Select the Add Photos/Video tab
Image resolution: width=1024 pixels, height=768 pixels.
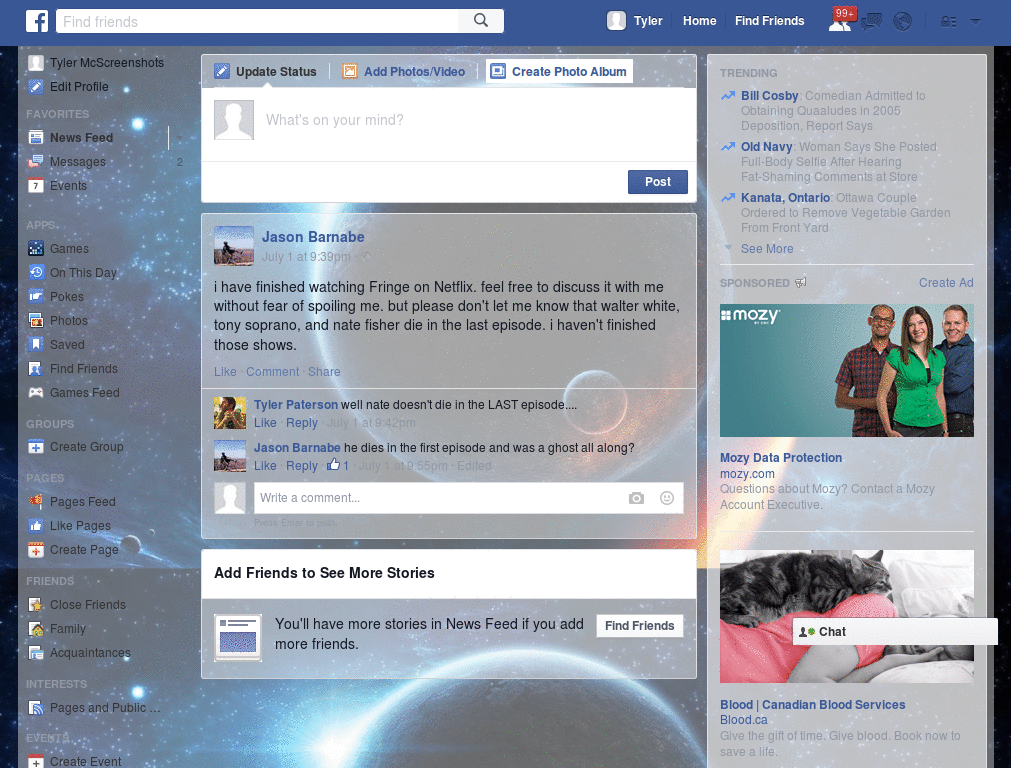tap(405, 71)
